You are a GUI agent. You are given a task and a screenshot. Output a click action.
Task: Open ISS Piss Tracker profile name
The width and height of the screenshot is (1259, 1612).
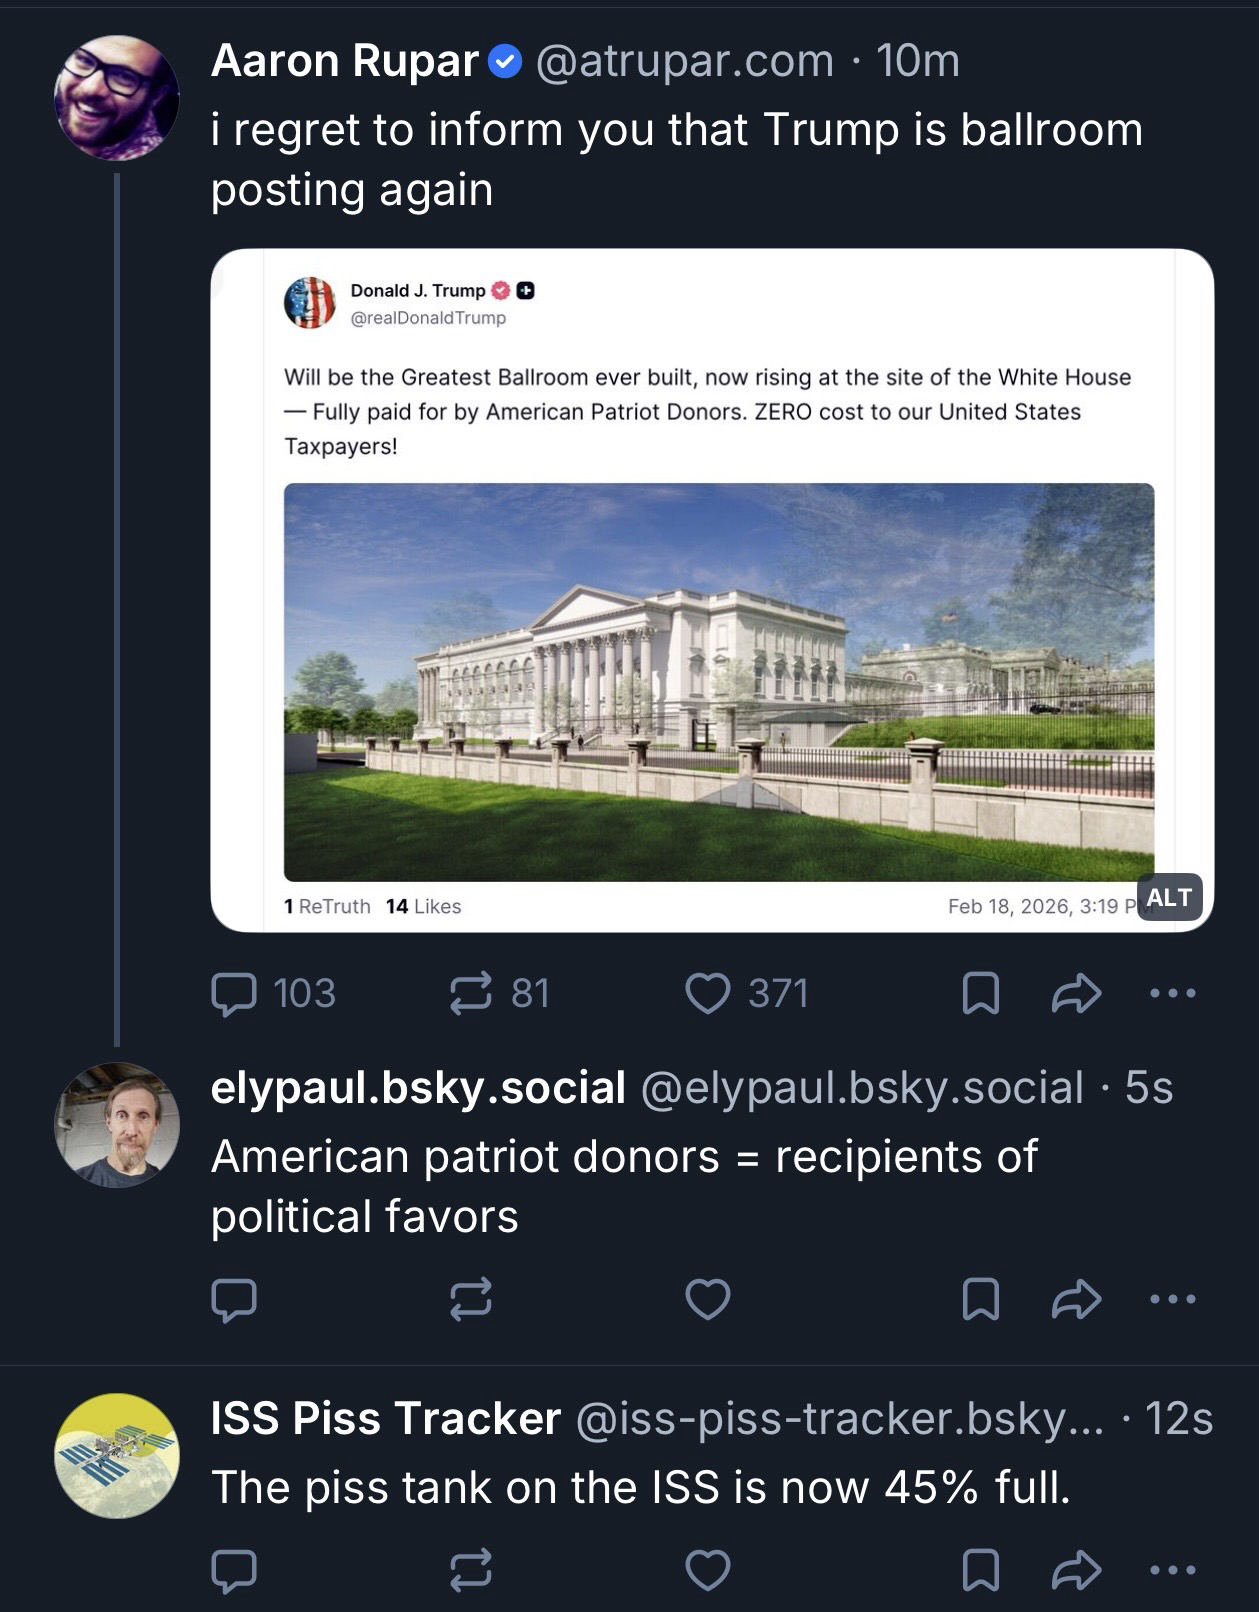(x=385, y=1418)
